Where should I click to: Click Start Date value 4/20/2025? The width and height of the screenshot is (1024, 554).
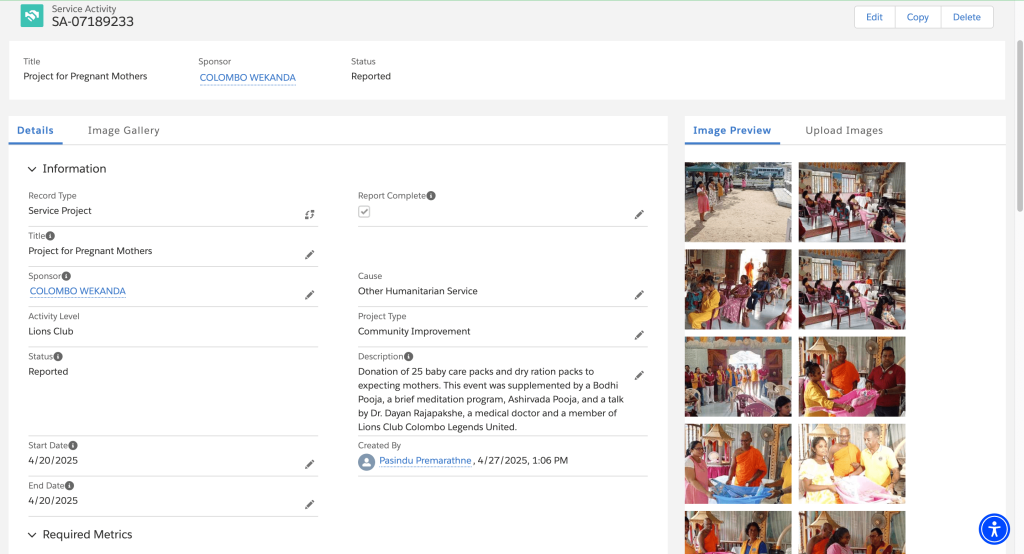[53, 461]
